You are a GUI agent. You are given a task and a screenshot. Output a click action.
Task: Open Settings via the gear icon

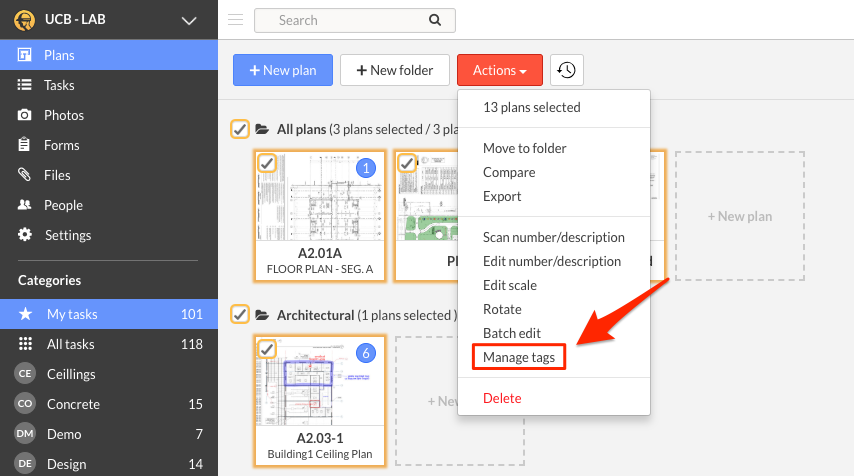tap(25, 235)
